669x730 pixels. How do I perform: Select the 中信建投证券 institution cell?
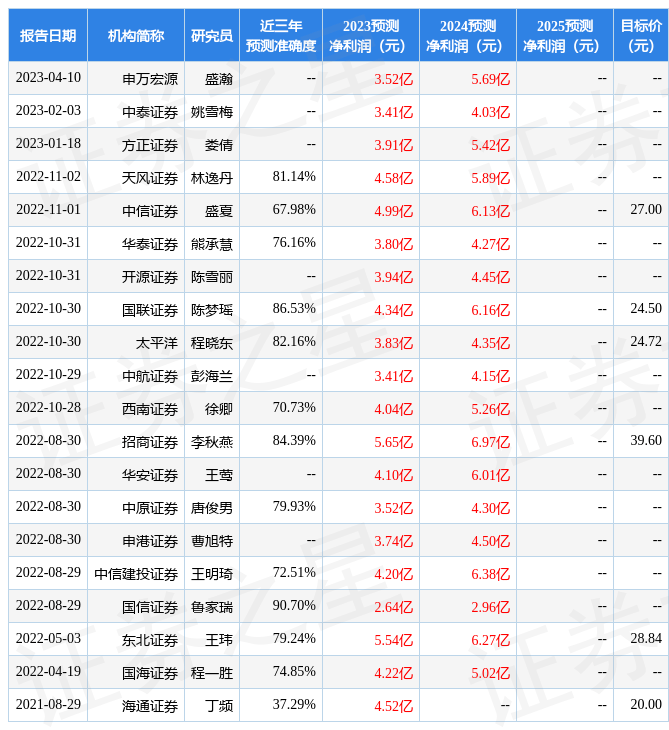click(136, 575)
